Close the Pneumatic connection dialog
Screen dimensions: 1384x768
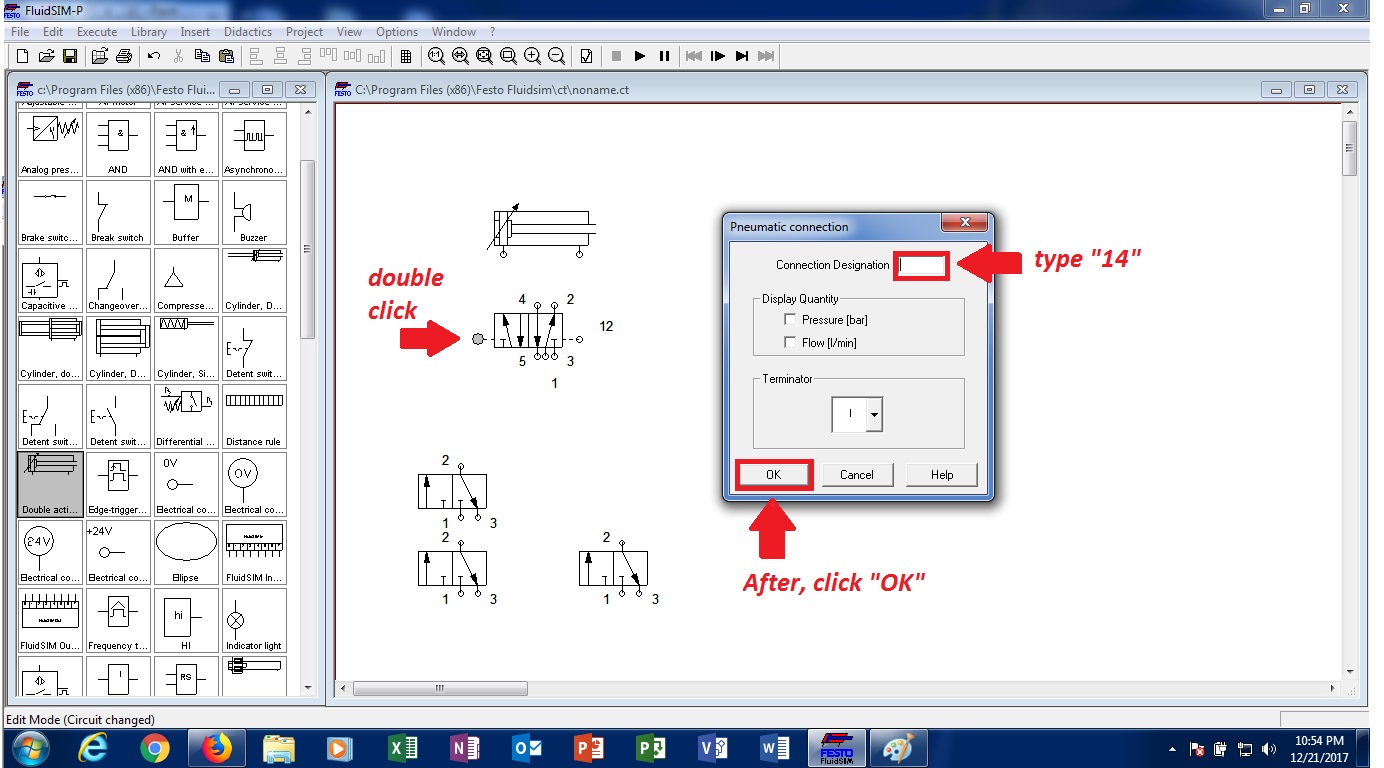click(965, 223)
